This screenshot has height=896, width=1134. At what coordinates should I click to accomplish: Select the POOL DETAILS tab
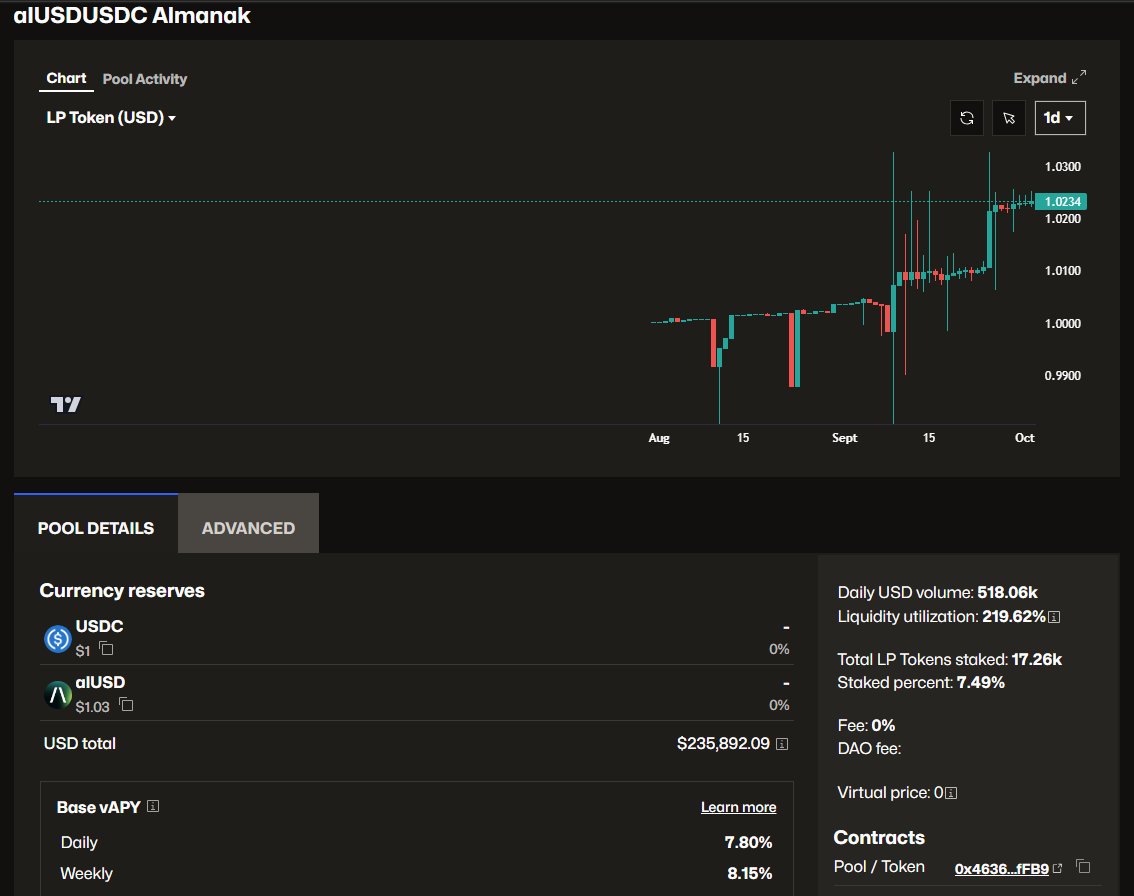(x=95, y=529)
